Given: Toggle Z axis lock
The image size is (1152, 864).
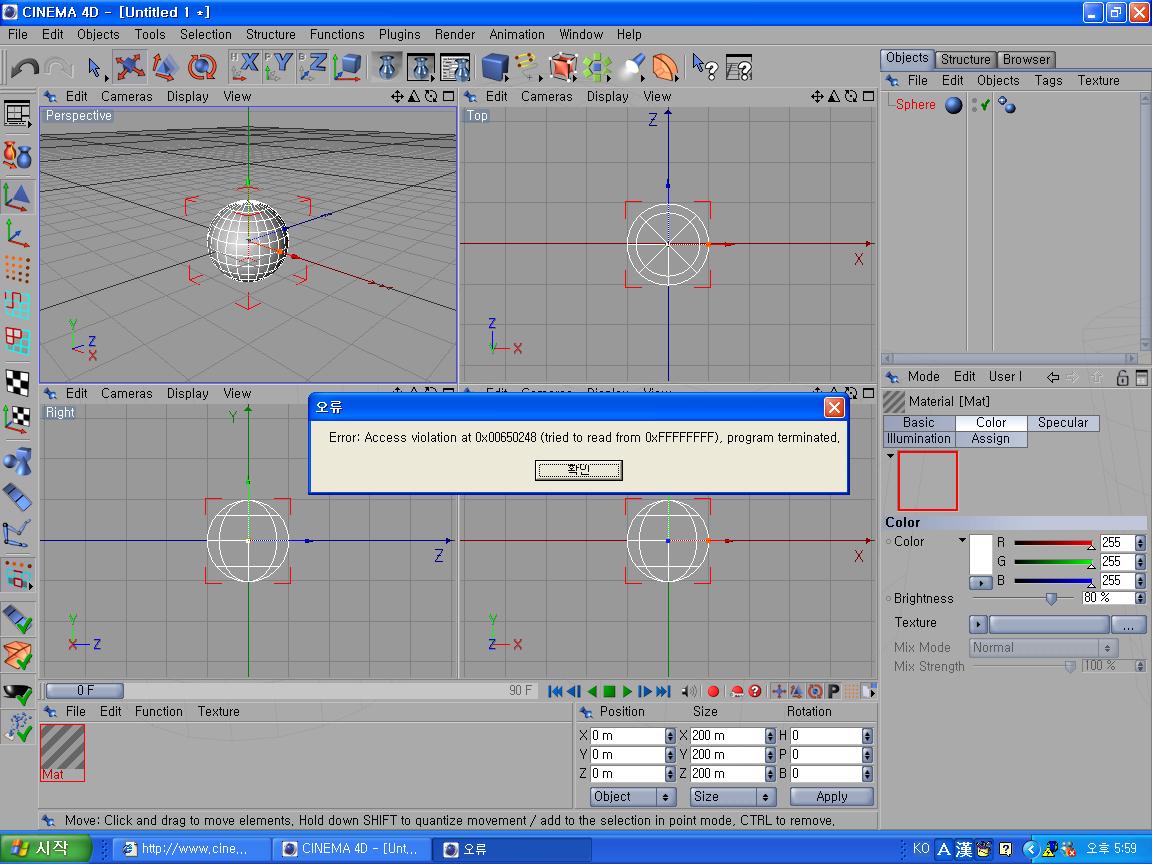Looking at the screenshot, I should coord(313,66).
